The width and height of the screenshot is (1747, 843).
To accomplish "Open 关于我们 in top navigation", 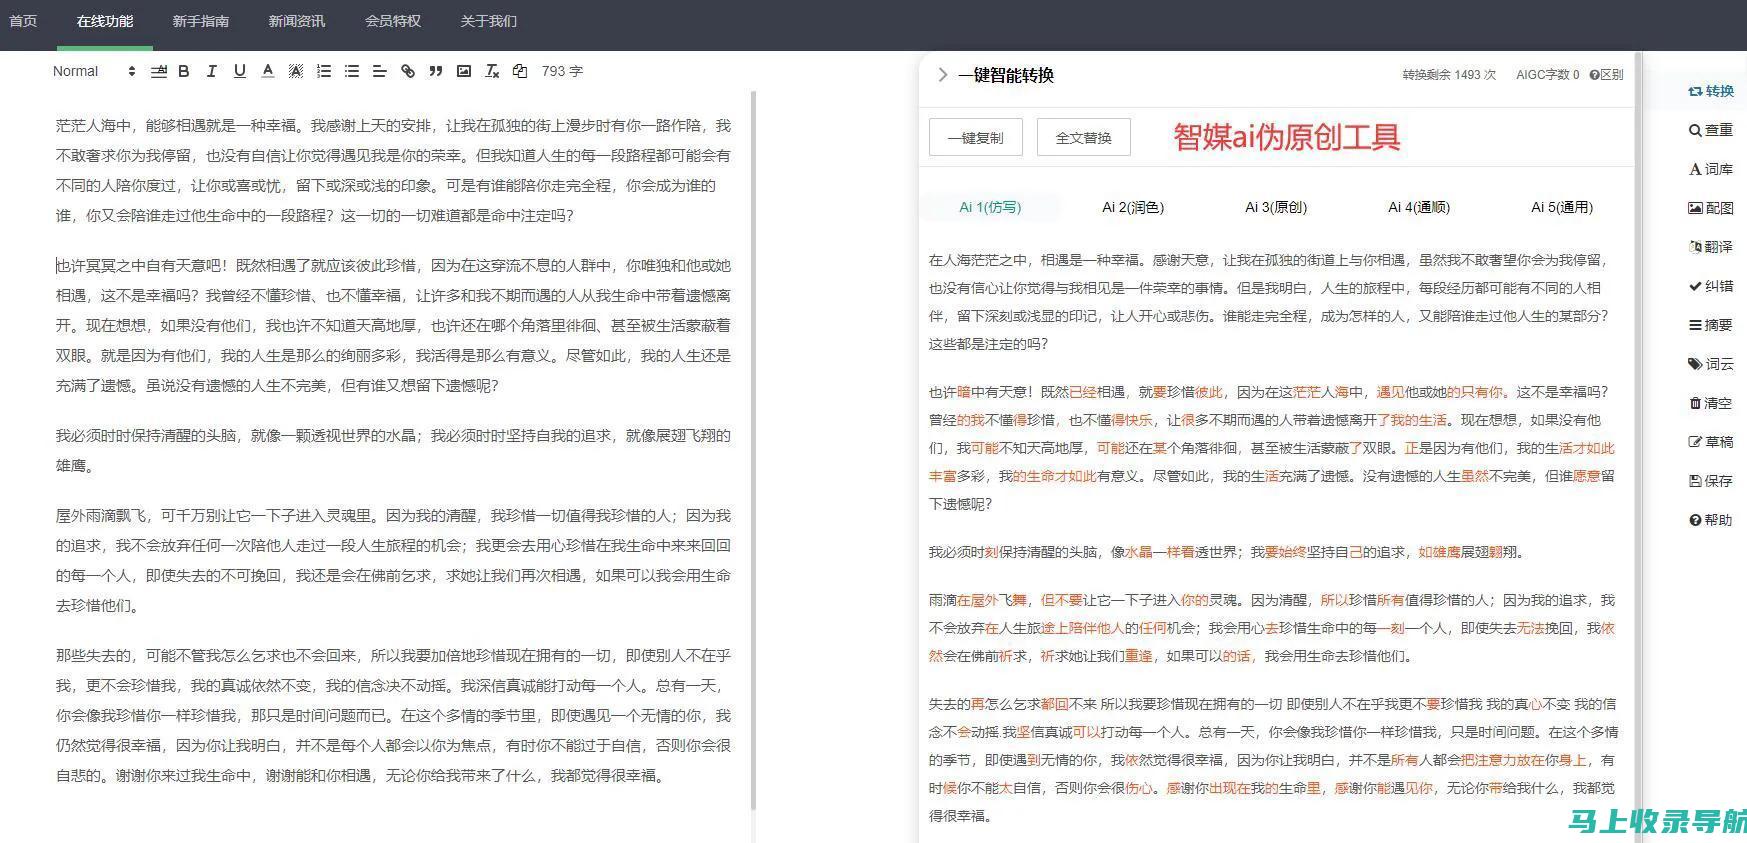I will point(489,21).
